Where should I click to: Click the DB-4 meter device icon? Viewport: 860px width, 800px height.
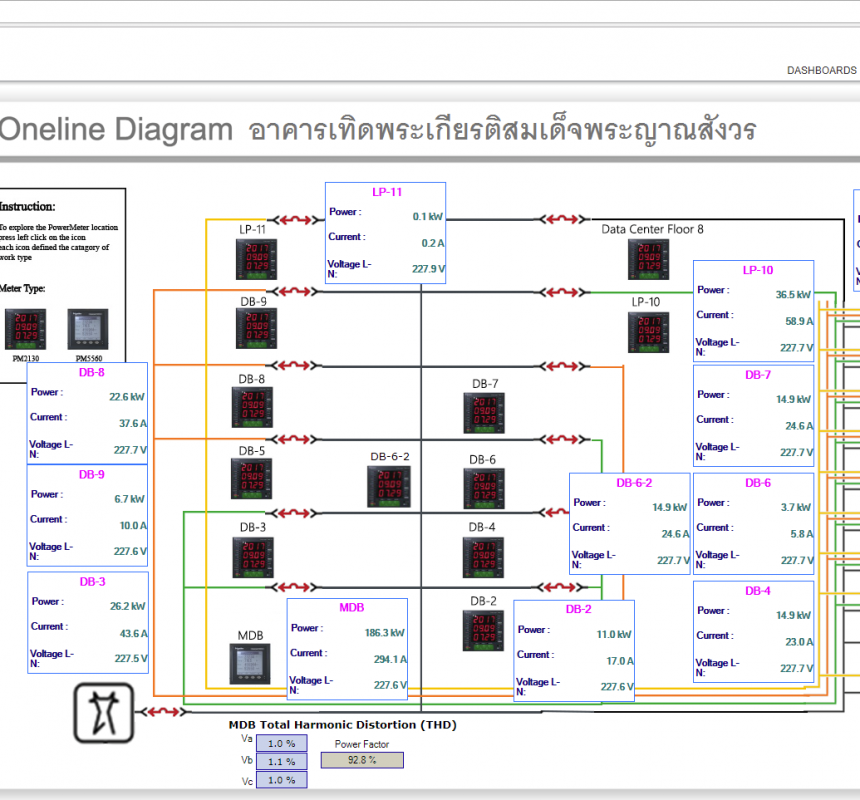[x=484, y=558]
